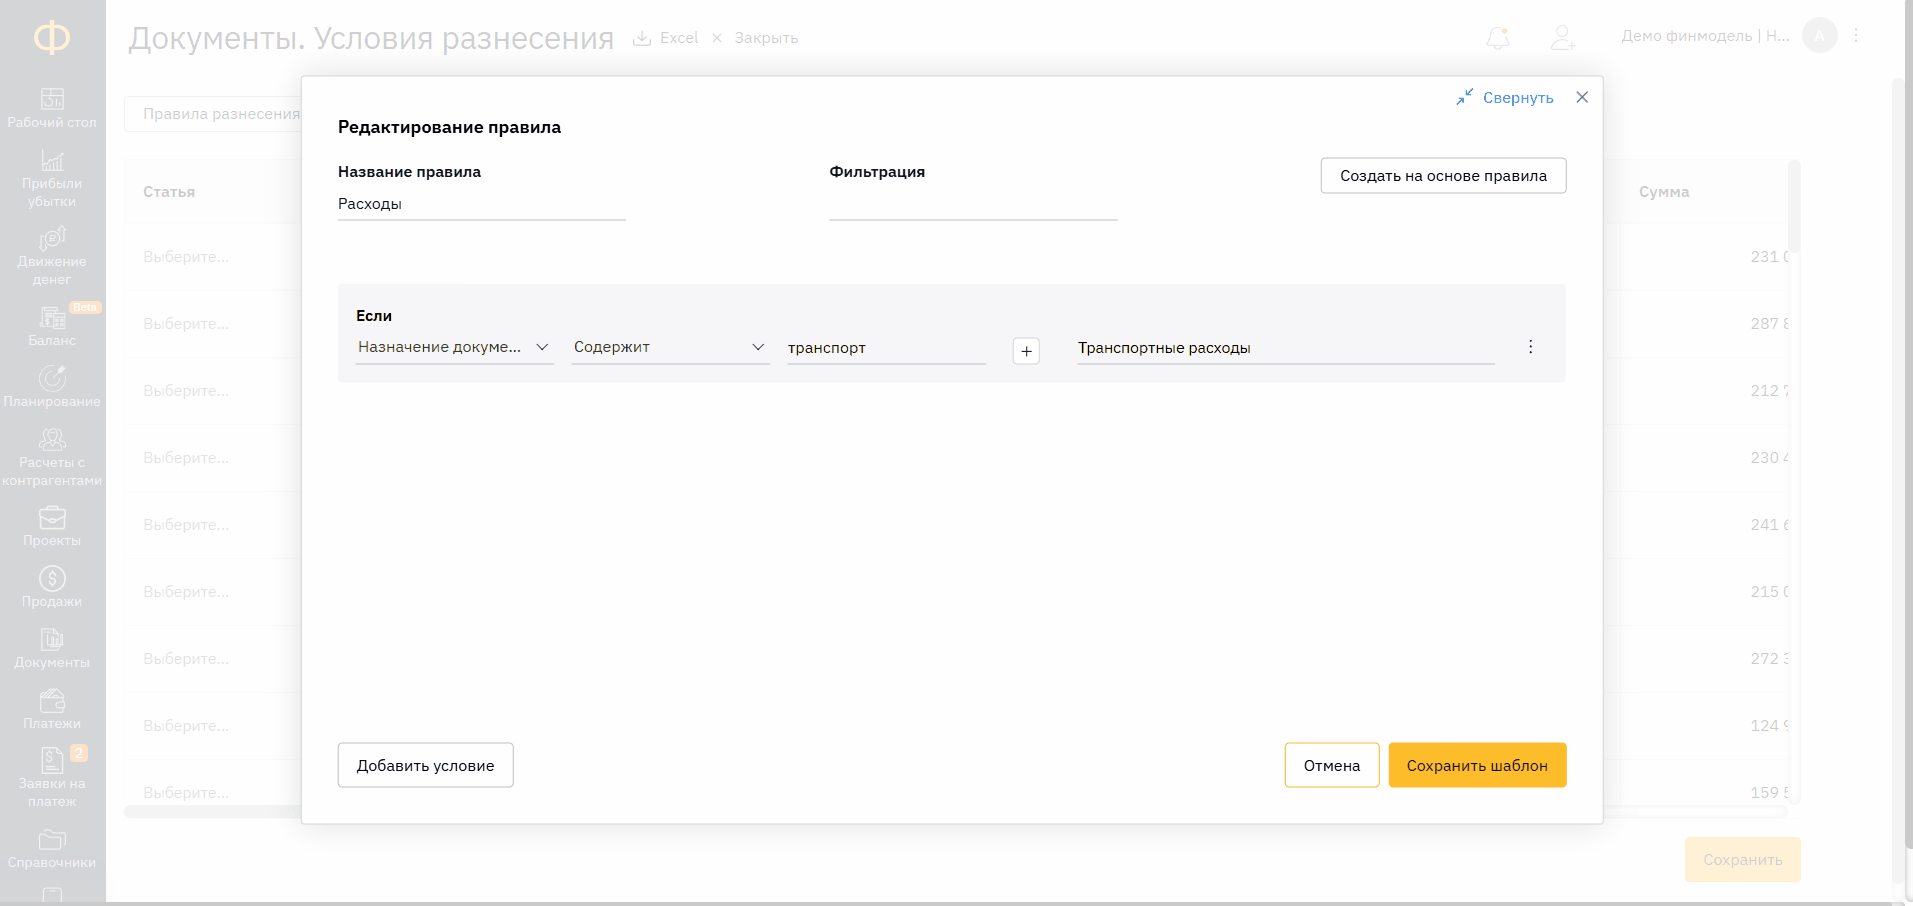Open the notifications bell icon

pos(1497,38)
